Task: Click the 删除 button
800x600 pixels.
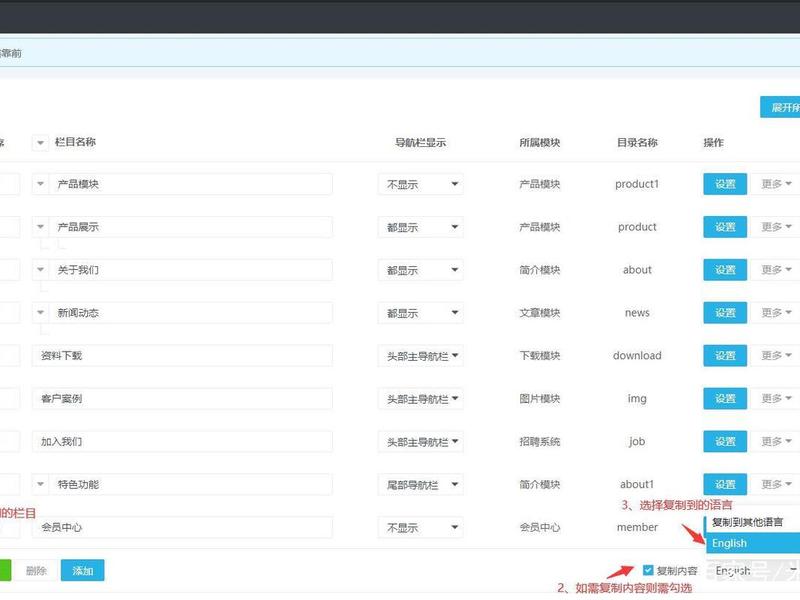Action: (36, 570)
